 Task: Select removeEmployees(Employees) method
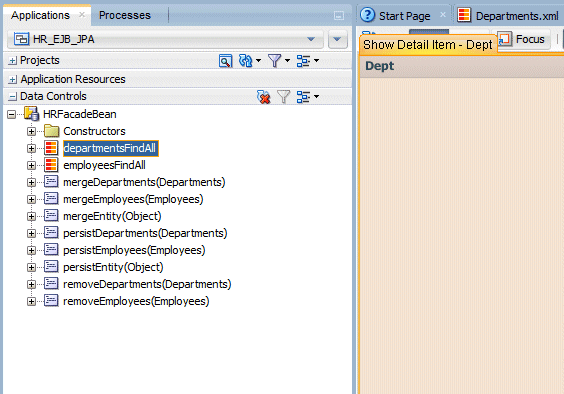(x=136, y=301)
